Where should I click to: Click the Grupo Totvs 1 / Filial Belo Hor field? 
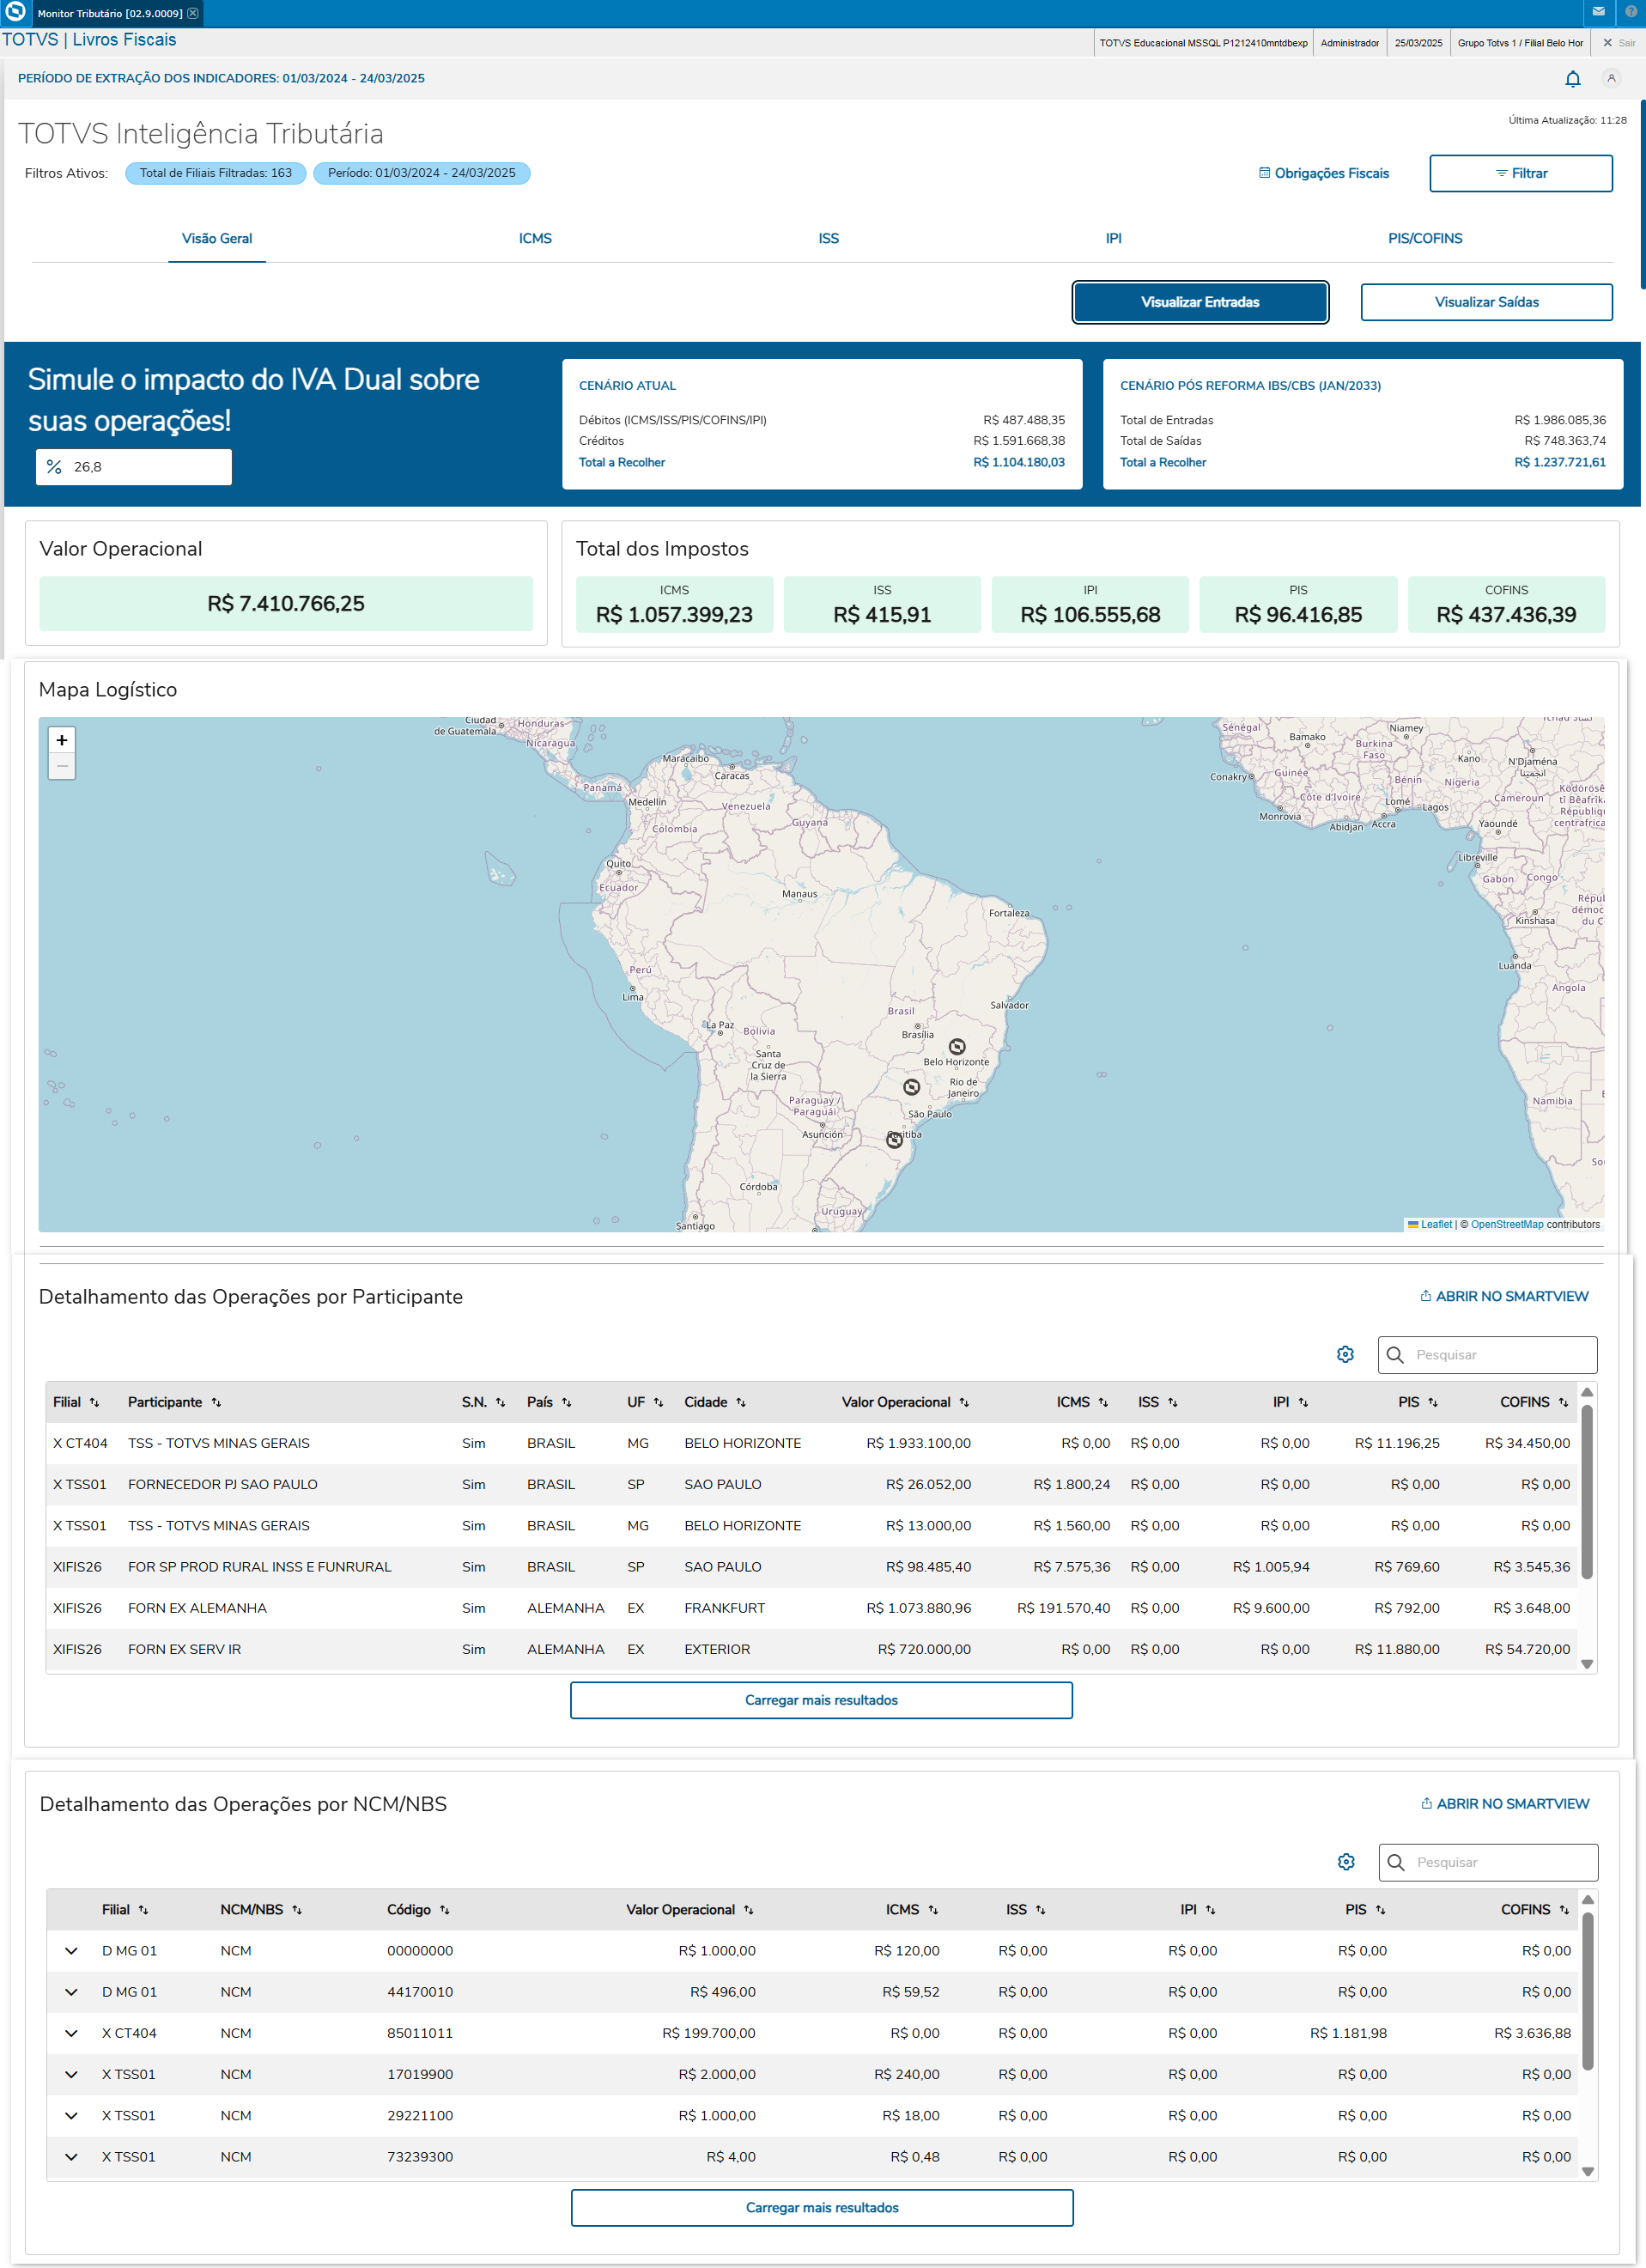[1520, 43]
